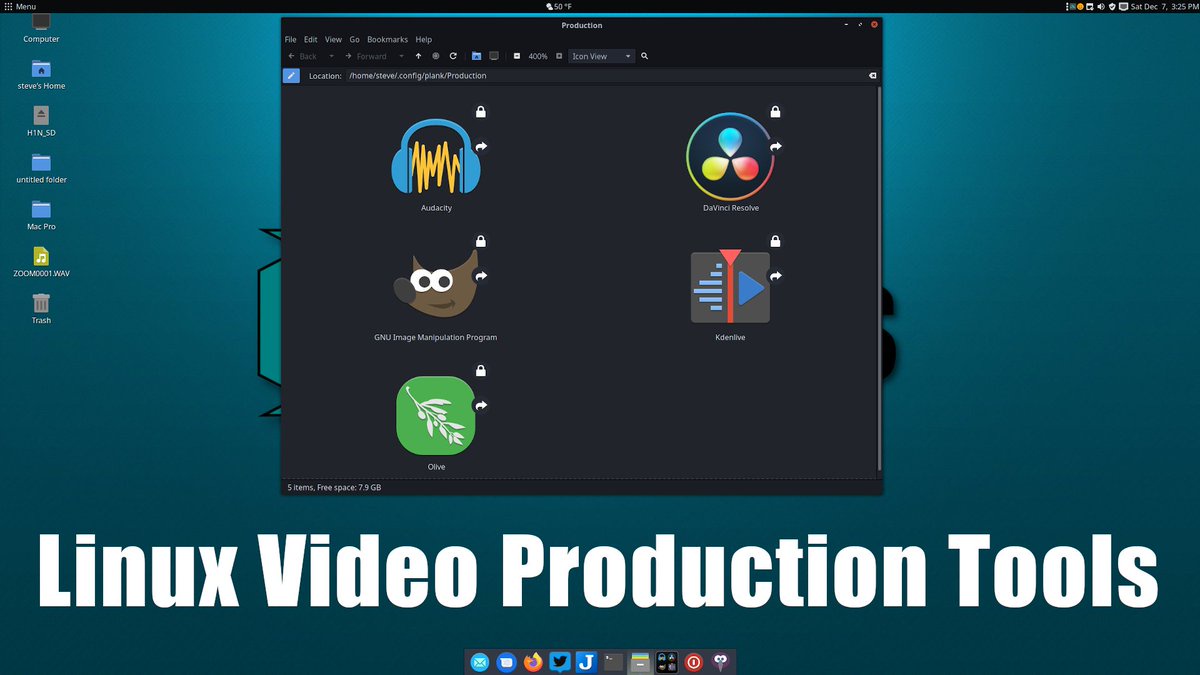The height and width of the screenshot is (675, 1200).
Task: Open the Go menu
Action: coord(355,39)
